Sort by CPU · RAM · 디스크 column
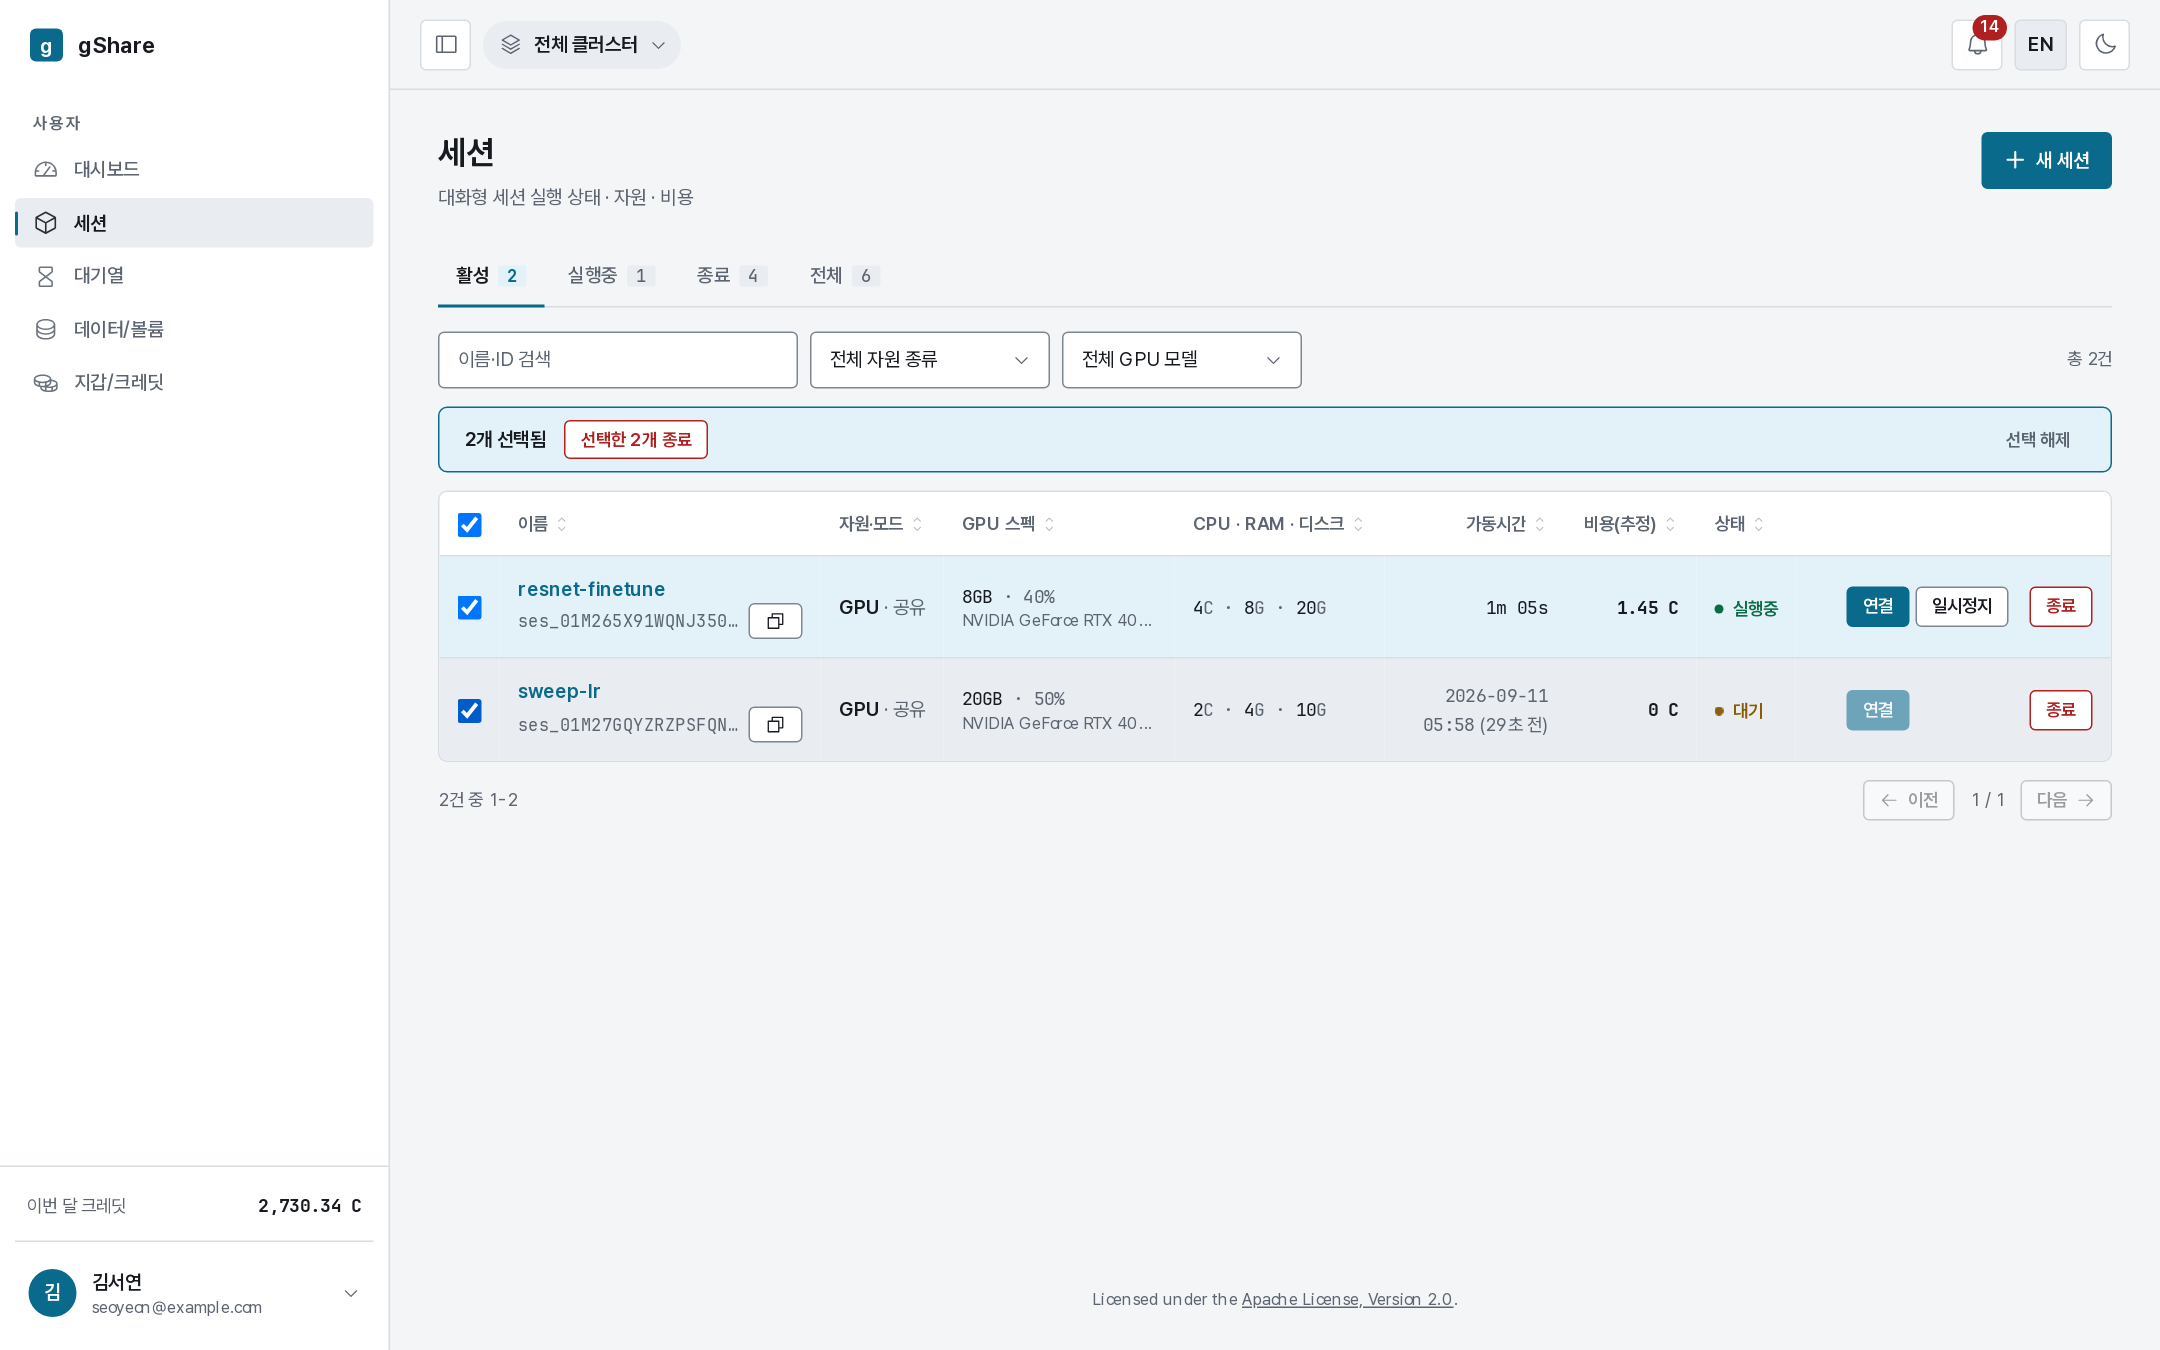The width and height of the screenshot is (2160, 1350). point(1278,524)
